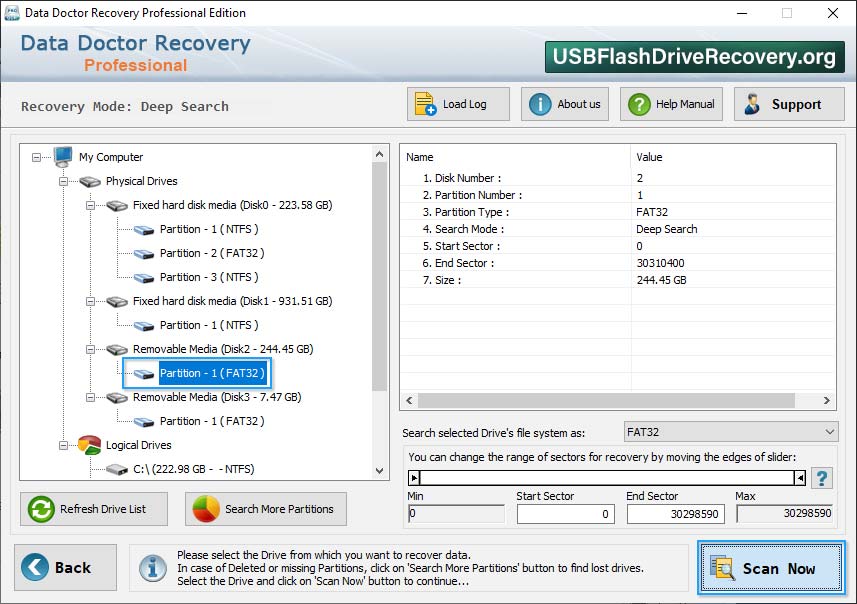The width and height of the screenshot is (857, 604).
Task: Collapse the Logical Drives node
Action: (x=63, y=445)
